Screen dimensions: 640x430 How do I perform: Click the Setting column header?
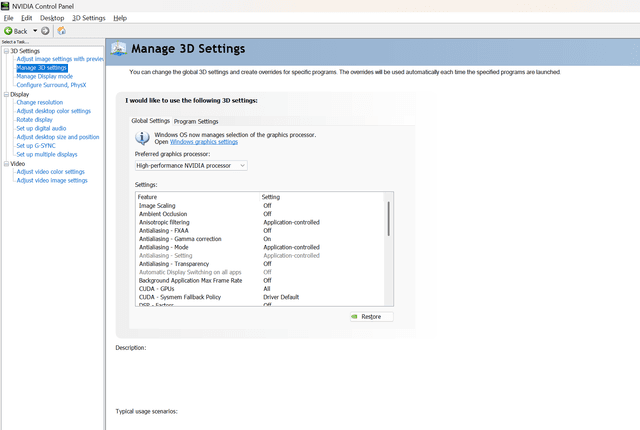coord(322,197)
